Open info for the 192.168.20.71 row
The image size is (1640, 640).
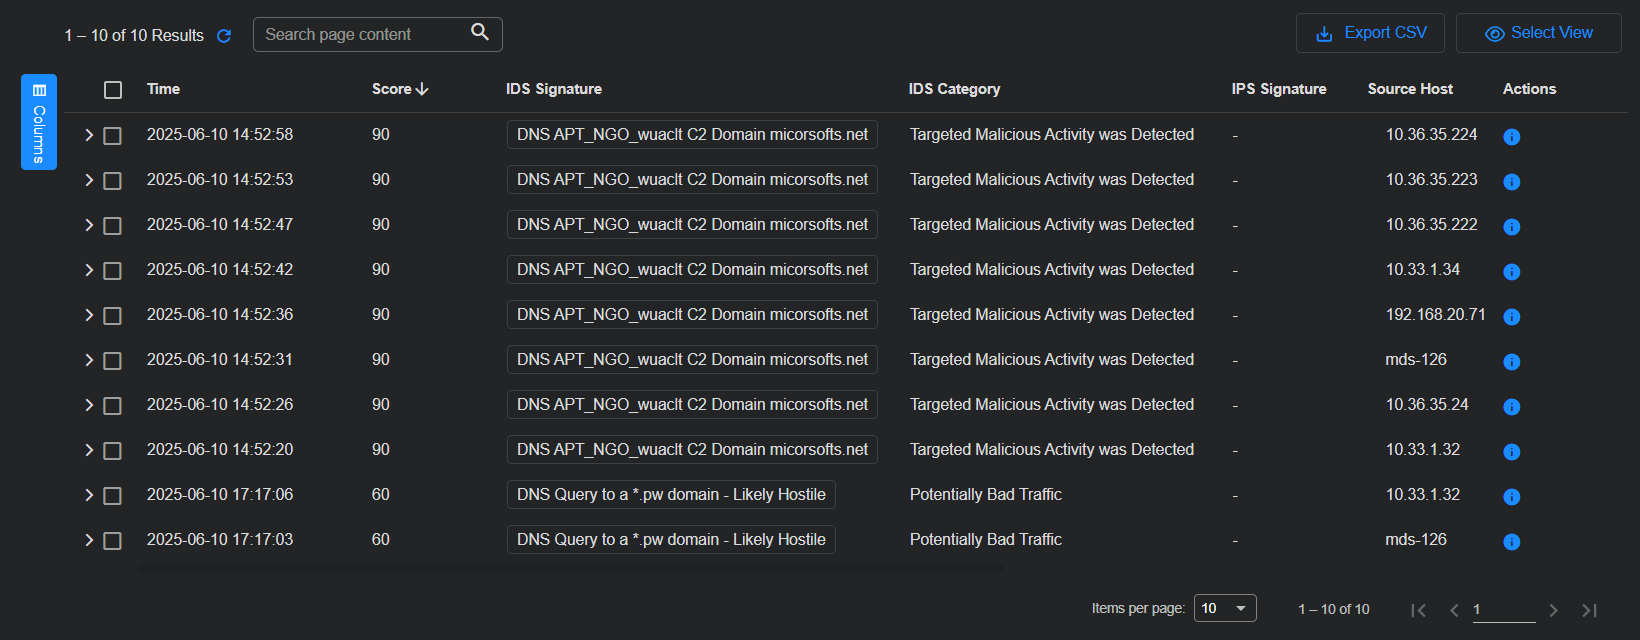click(1511, 317)
